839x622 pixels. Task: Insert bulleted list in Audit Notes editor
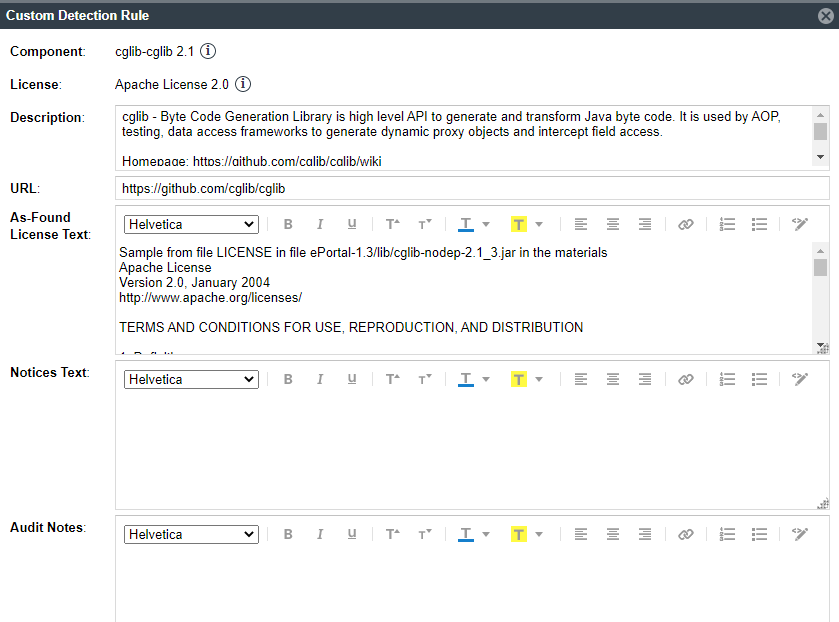pos(760,535)
